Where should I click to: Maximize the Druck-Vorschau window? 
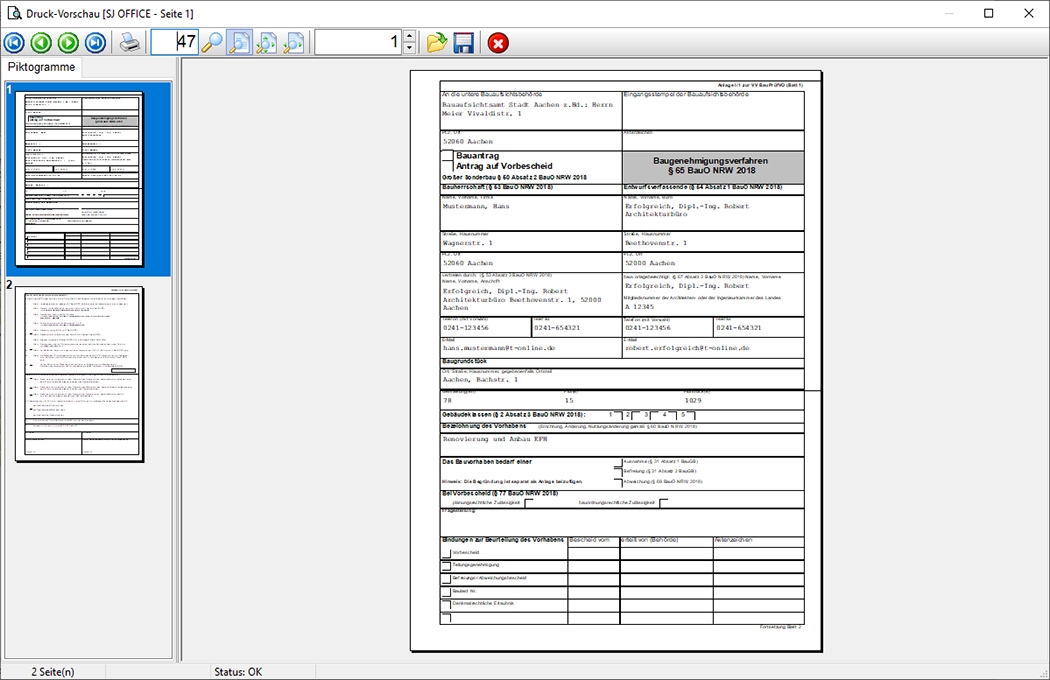tap(988, 13)
